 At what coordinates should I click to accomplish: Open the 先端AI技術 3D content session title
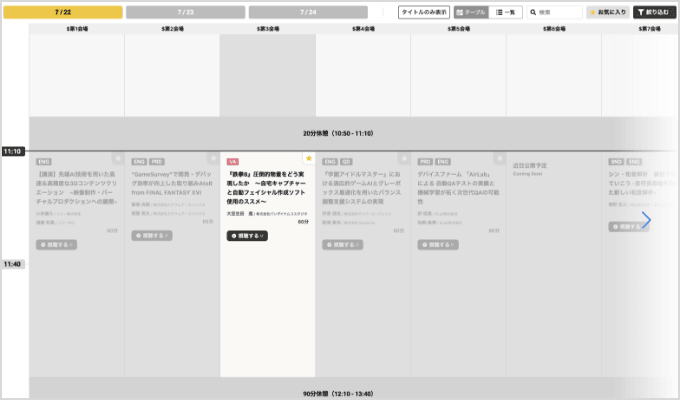[x=76, y=188]
